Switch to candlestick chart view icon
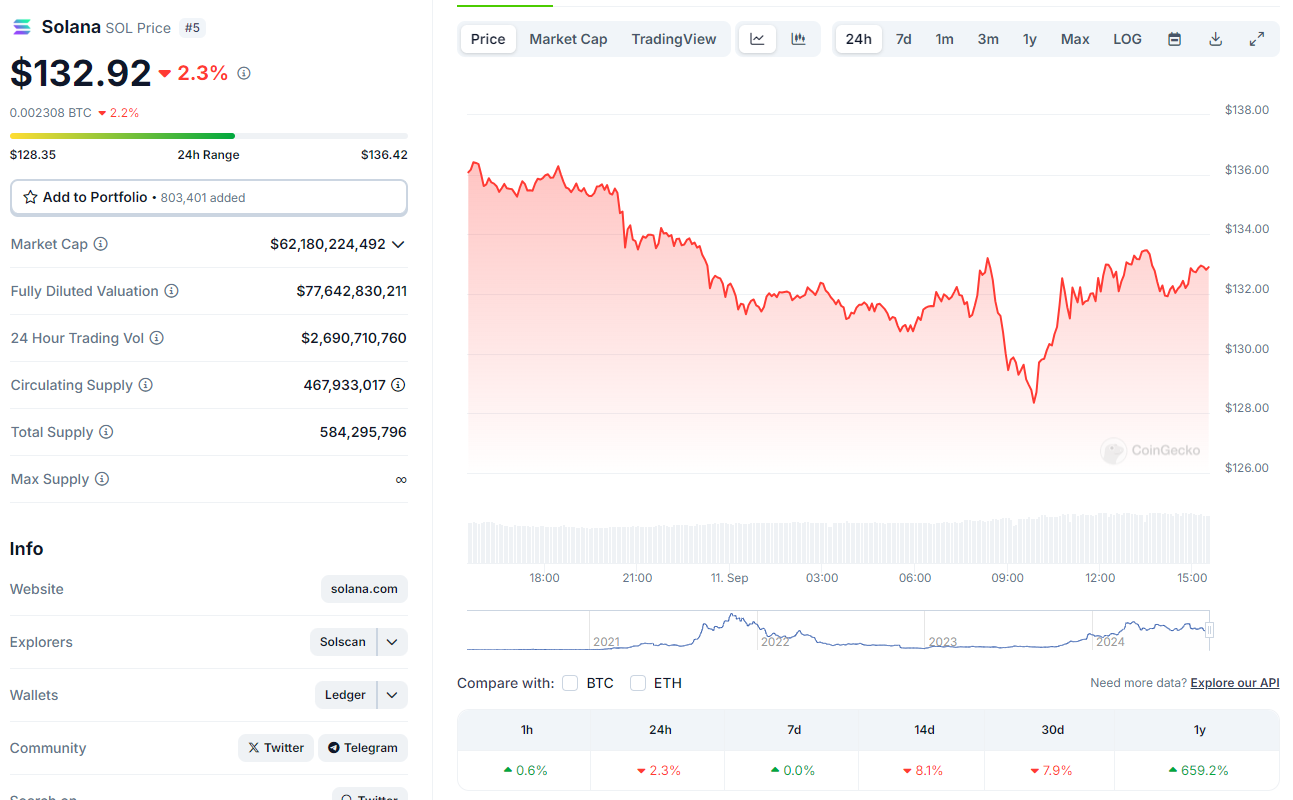Screen dimensions: 1293x800 [798, 39]
